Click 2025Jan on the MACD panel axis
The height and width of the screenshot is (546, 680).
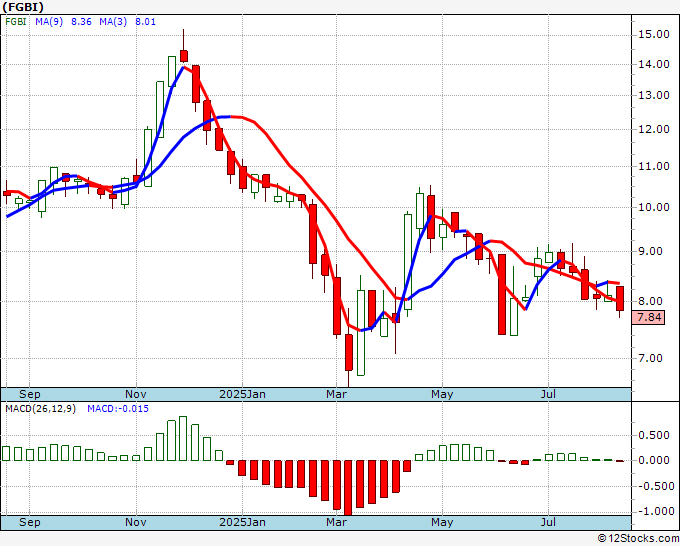tap(242, 522)
